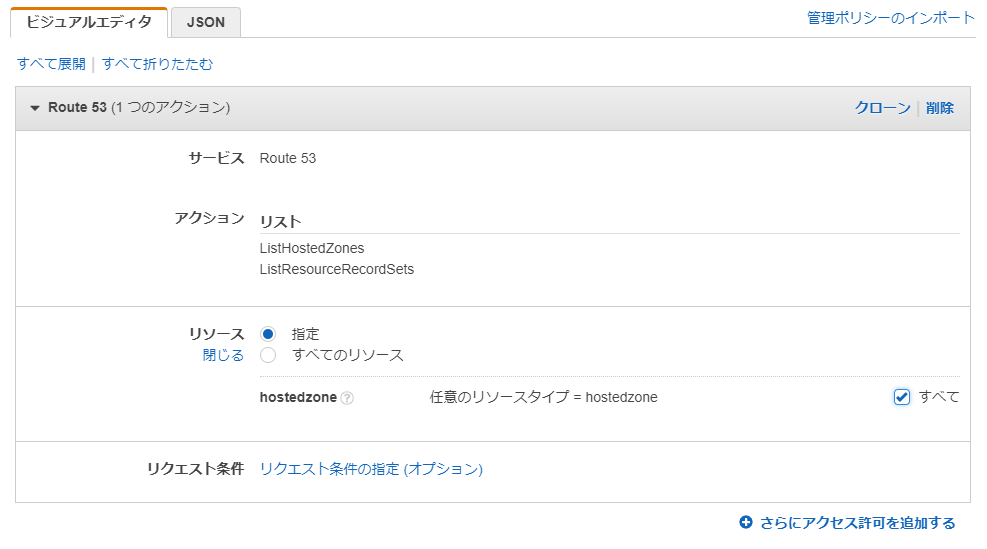
Task: Click the すべて折りたたむ link
Action: (x=157, y=64)
